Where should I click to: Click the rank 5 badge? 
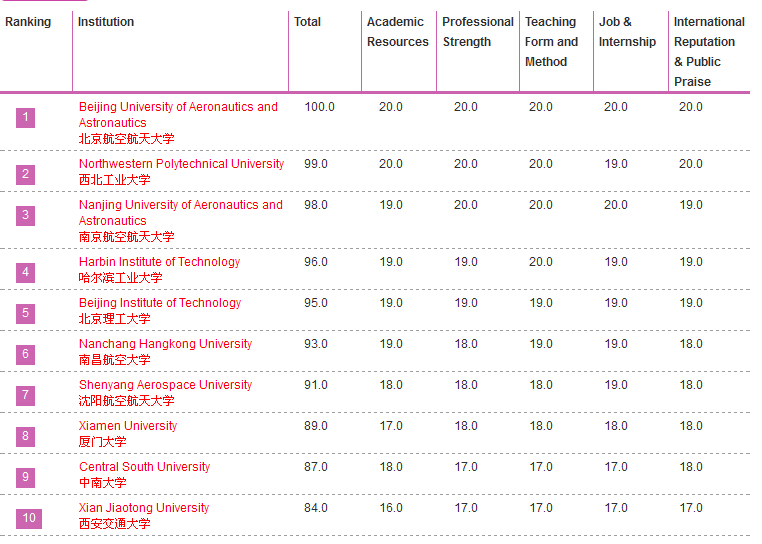click(x=25, y=313)
